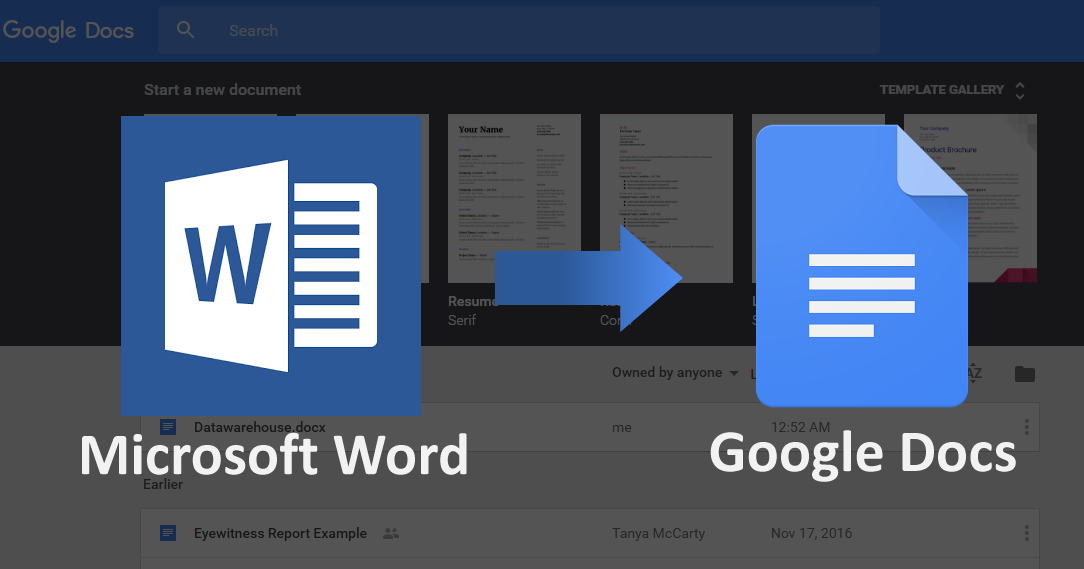The height and width of the screenshot is (569, 1084).
Task: Open the Eyewitness Report Example document
Action: pyautogui.click(x=280, y=533)
